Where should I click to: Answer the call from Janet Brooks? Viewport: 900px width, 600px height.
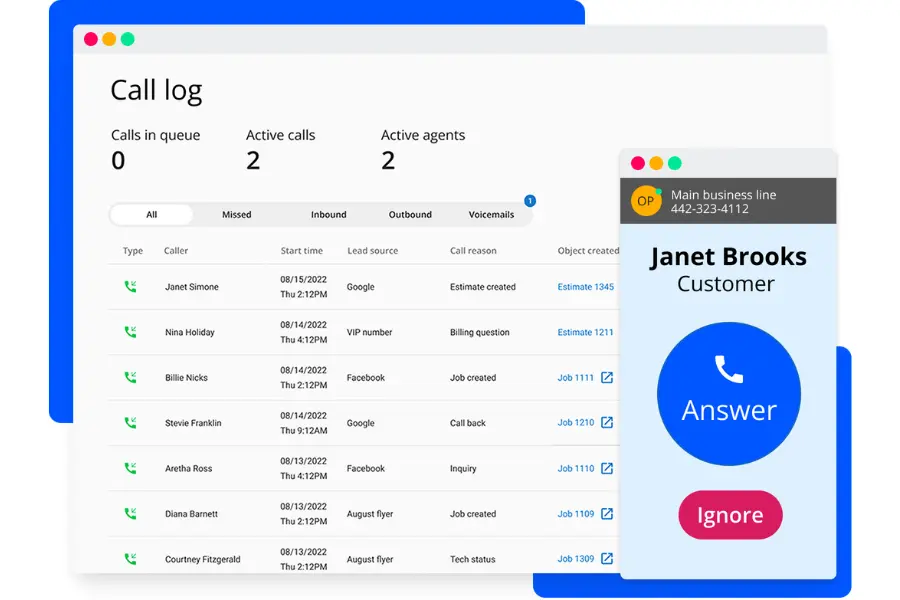(x=728, y=394)
